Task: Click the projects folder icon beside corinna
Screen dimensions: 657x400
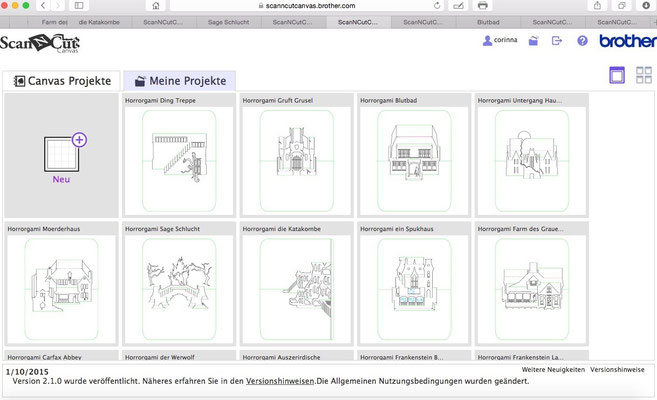Action: [533, 41]
